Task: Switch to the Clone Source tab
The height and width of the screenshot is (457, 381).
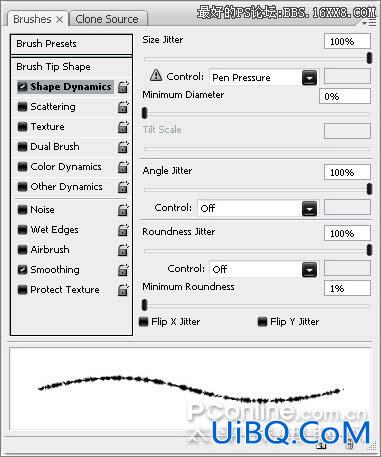Action: pyautogui.click(x=107, y=19)
